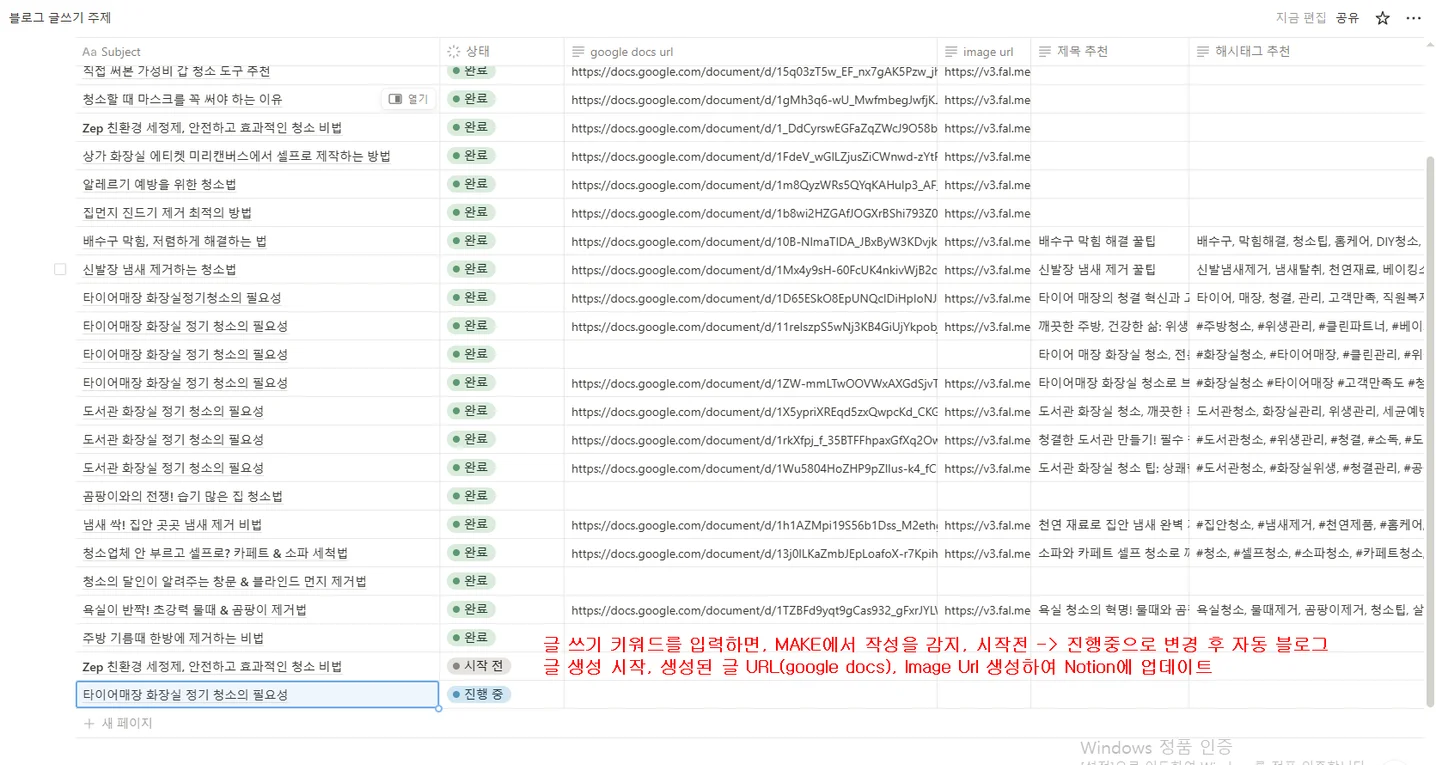1436x765 pixels.
Task: Click hashtags #청소, #셀프청소, #소파청소 cell
Action: coord(1309,553)
